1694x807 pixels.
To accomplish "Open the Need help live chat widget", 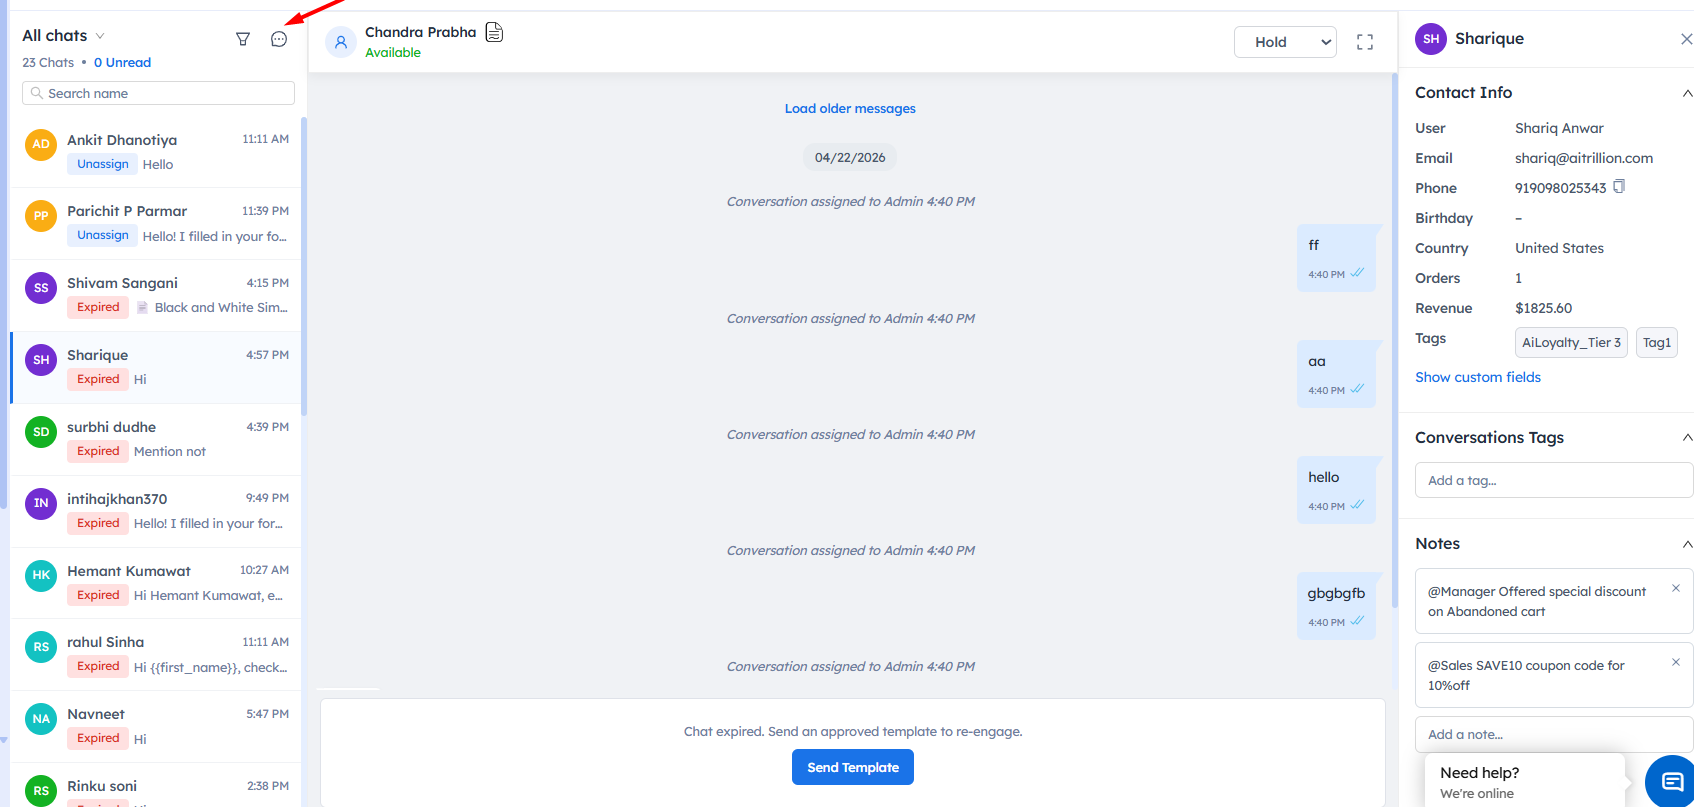I will coord(1669,782).
